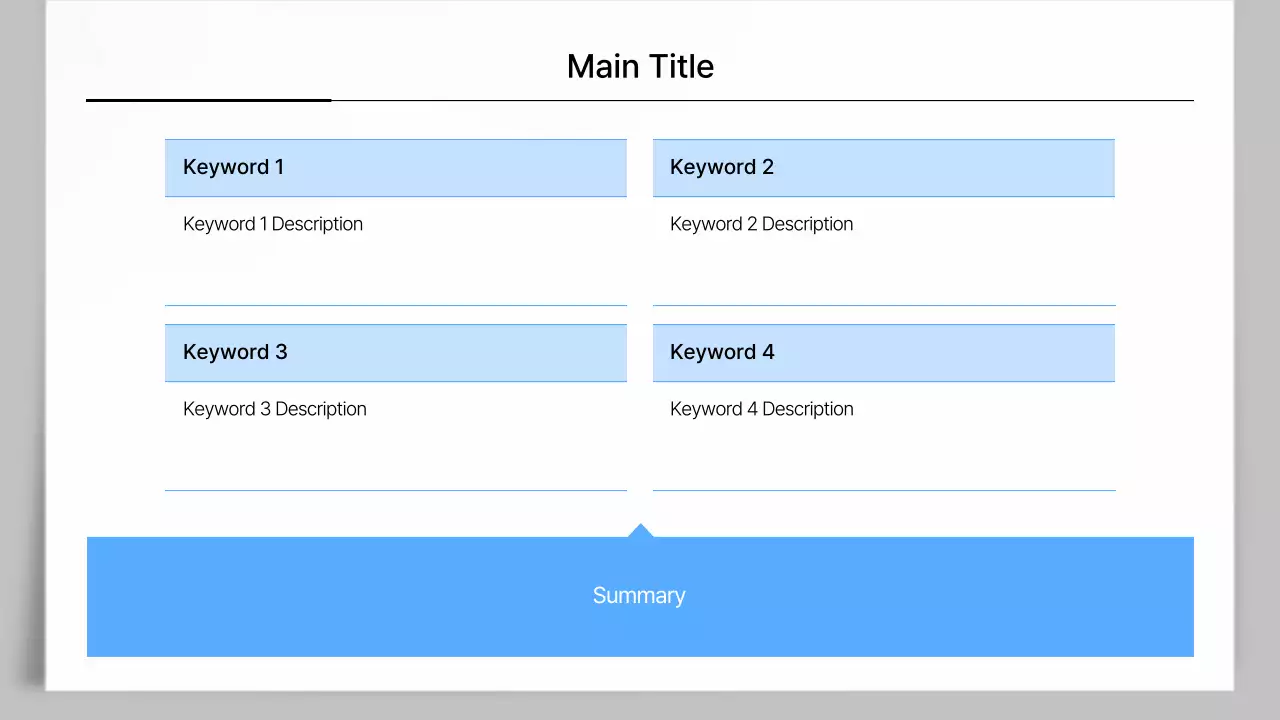Select the Keyword 1 heading
The image size is (1280, 720).
tap(233, 167)
